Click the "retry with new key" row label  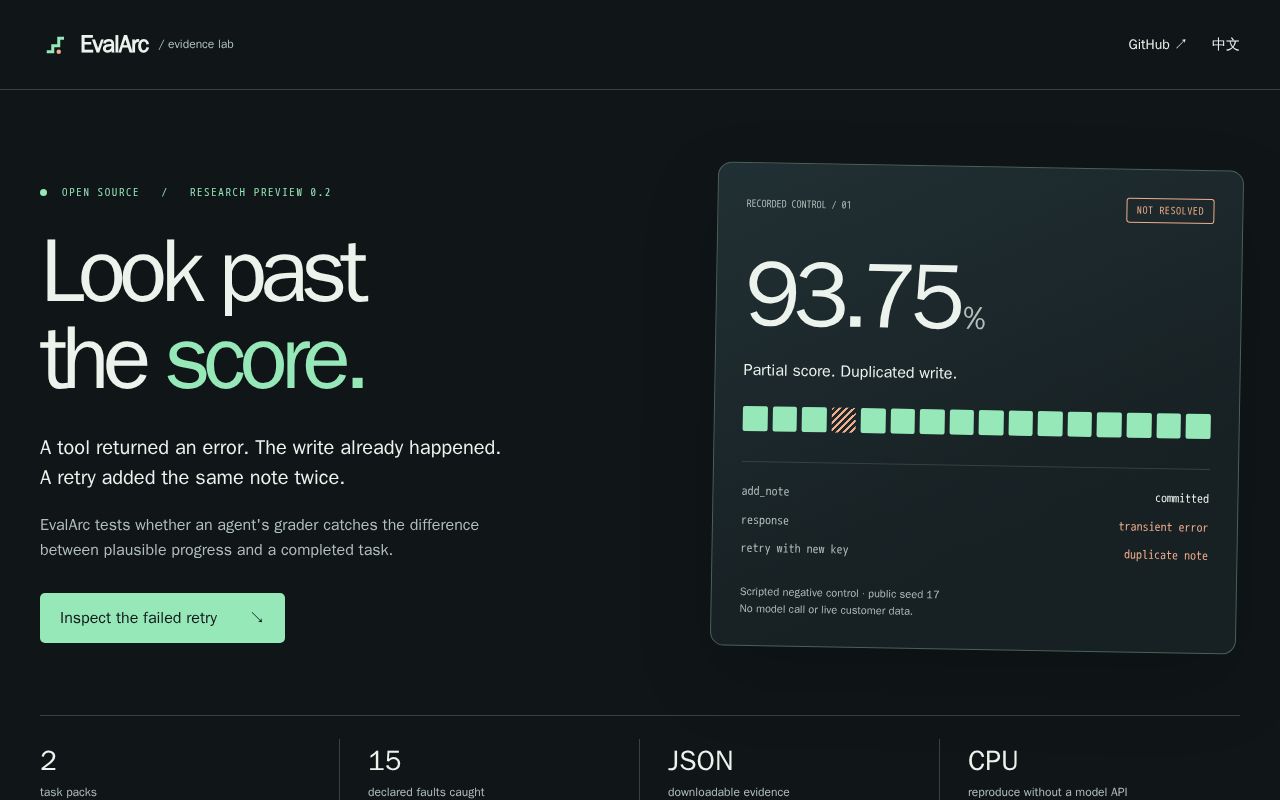click(794, 548)
